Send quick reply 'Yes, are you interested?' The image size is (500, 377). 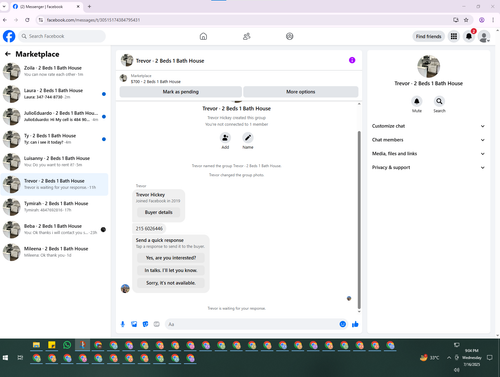point(171,258)
